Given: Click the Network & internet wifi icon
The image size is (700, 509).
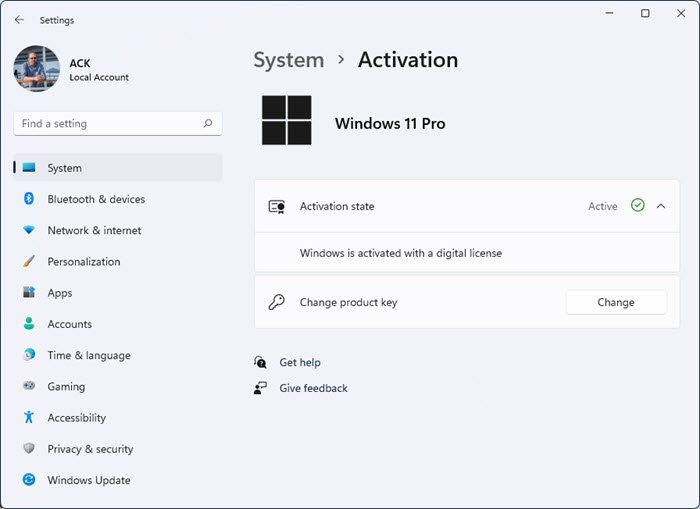Looking at the screenshot, I should (29, 230).
